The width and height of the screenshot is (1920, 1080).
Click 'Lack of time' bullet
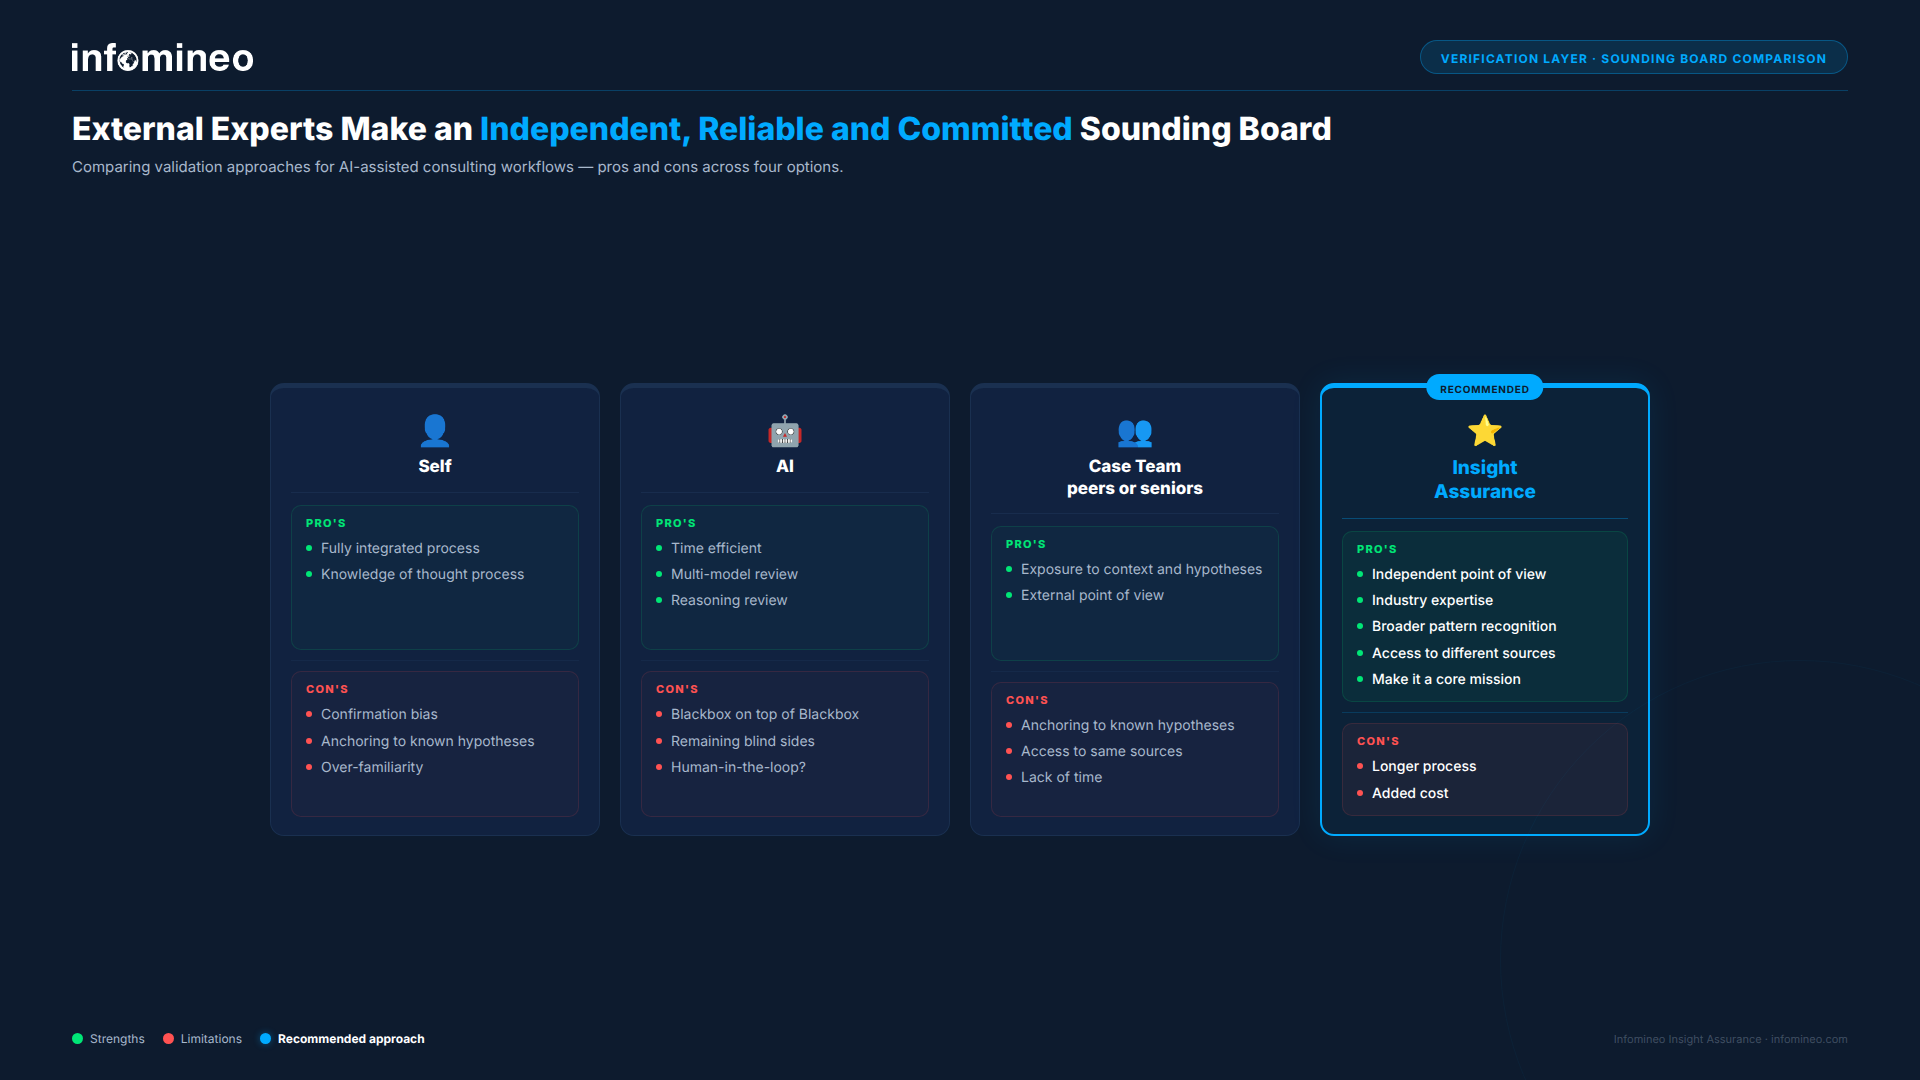pos(1061,777)
